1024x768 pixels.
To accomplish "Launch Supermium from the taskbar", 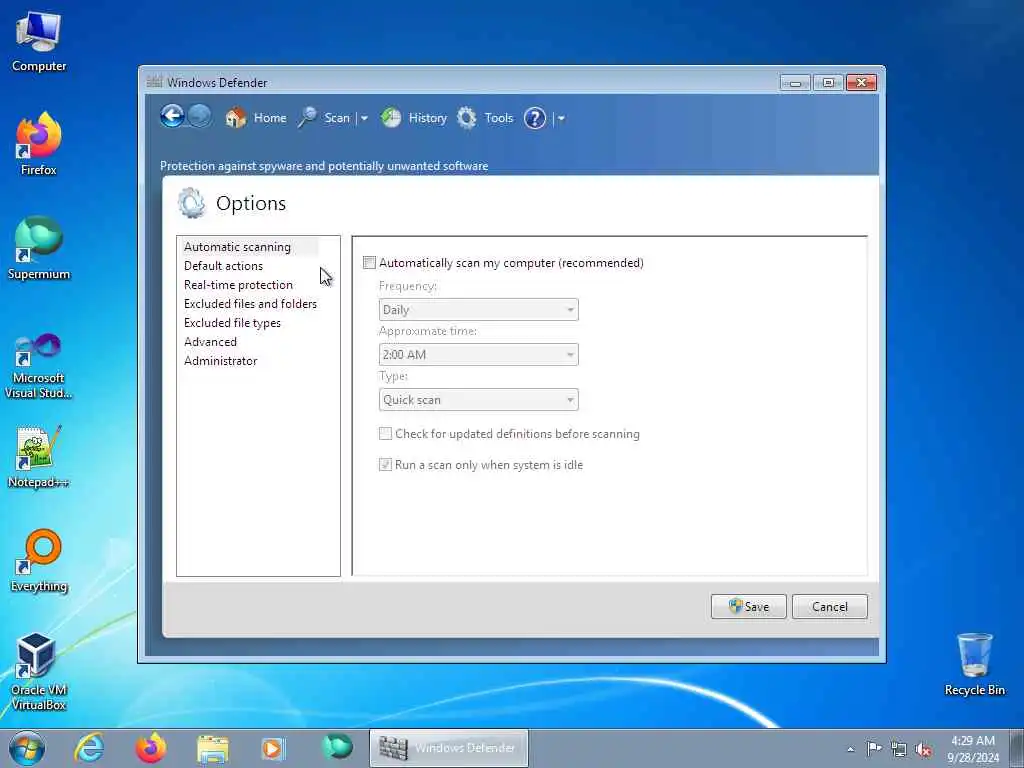I will pyautogui.click(x=337, y=748).
